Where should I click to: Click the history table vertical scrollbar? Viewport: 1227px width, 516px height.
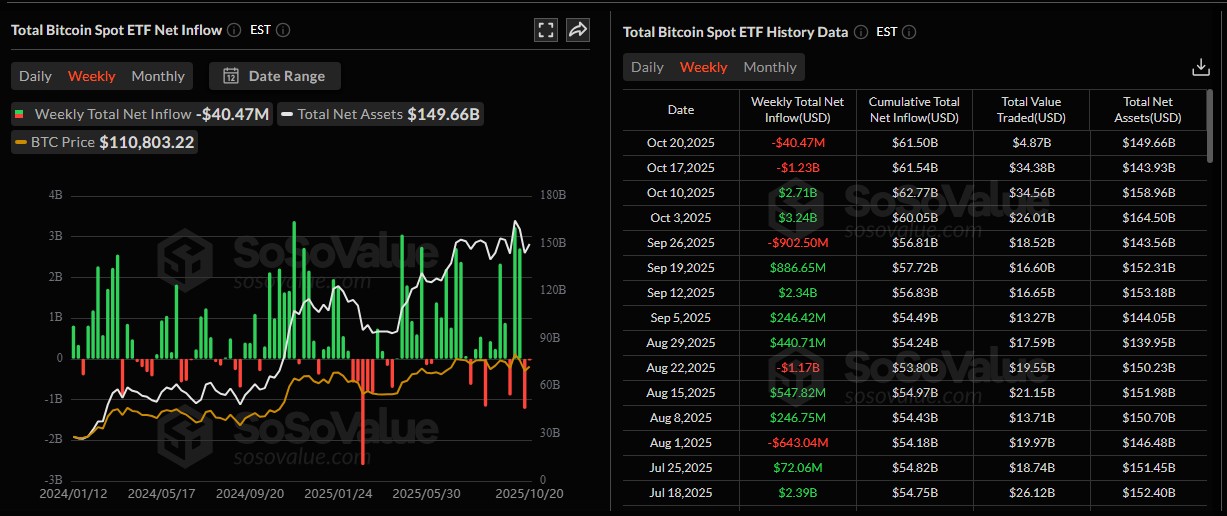[x=1212, y=125]
